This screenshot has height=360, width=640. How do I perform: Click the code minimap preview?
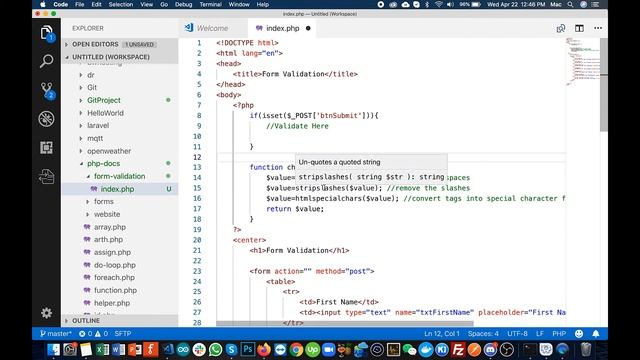pyautogui.click(x=583, y=61)
